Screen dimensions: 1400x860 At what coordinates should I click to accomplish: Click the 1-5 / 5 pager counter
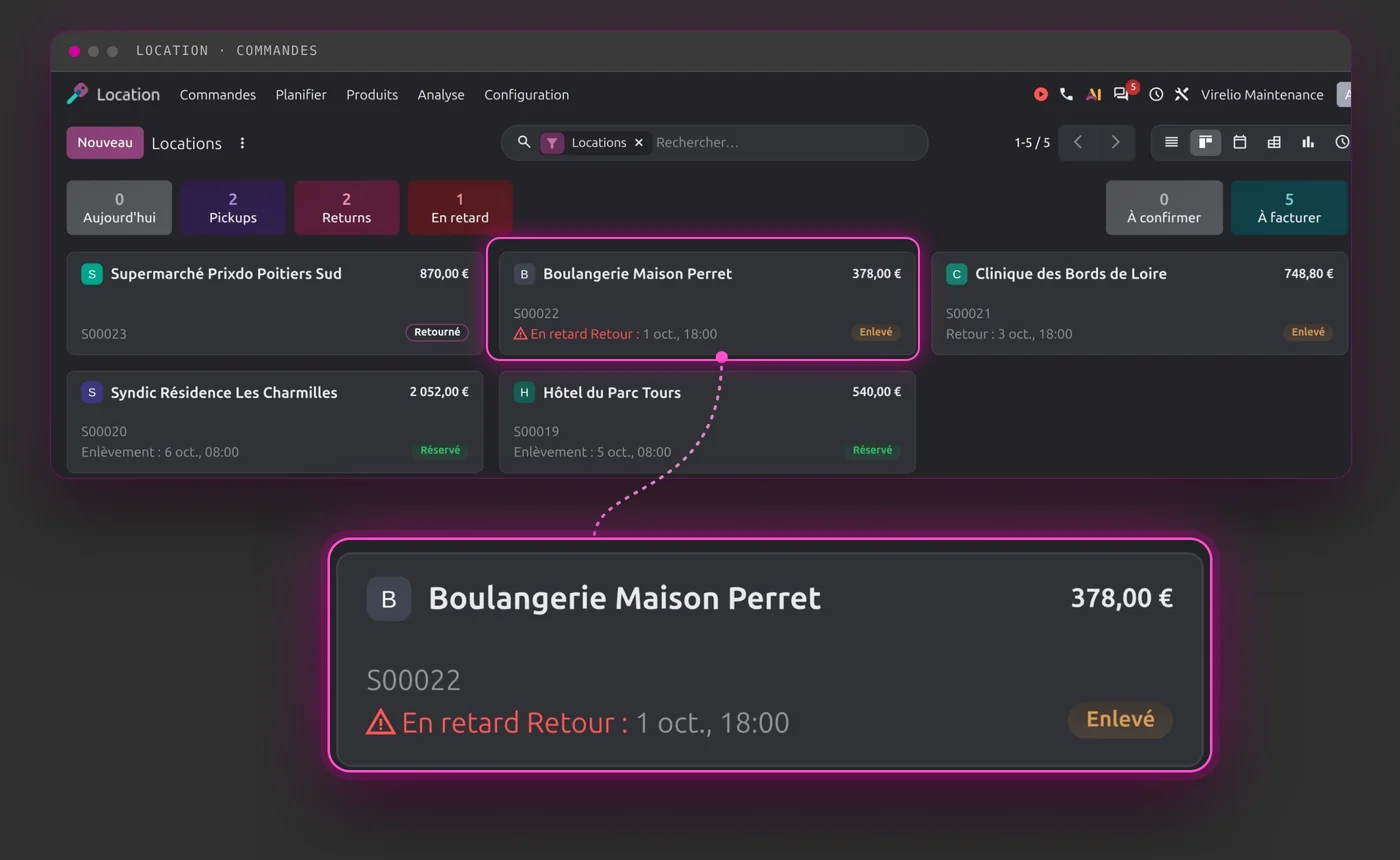click(1032, 143)
